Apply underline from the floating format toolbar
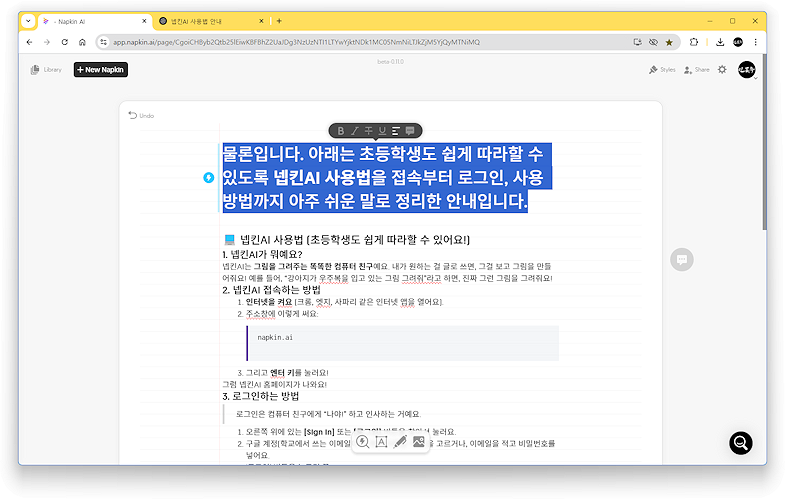The image size is (785, 499). 382,131
